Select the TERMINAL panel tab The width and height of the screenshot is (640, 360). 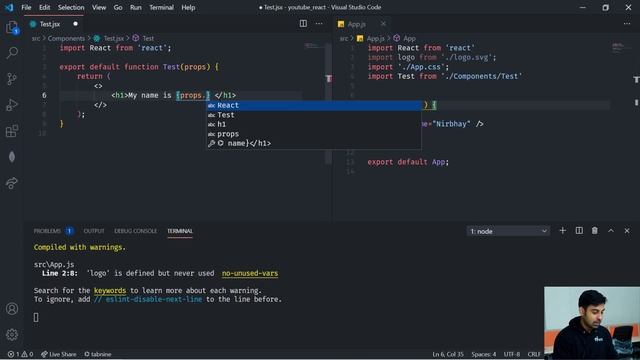[180, 231]
